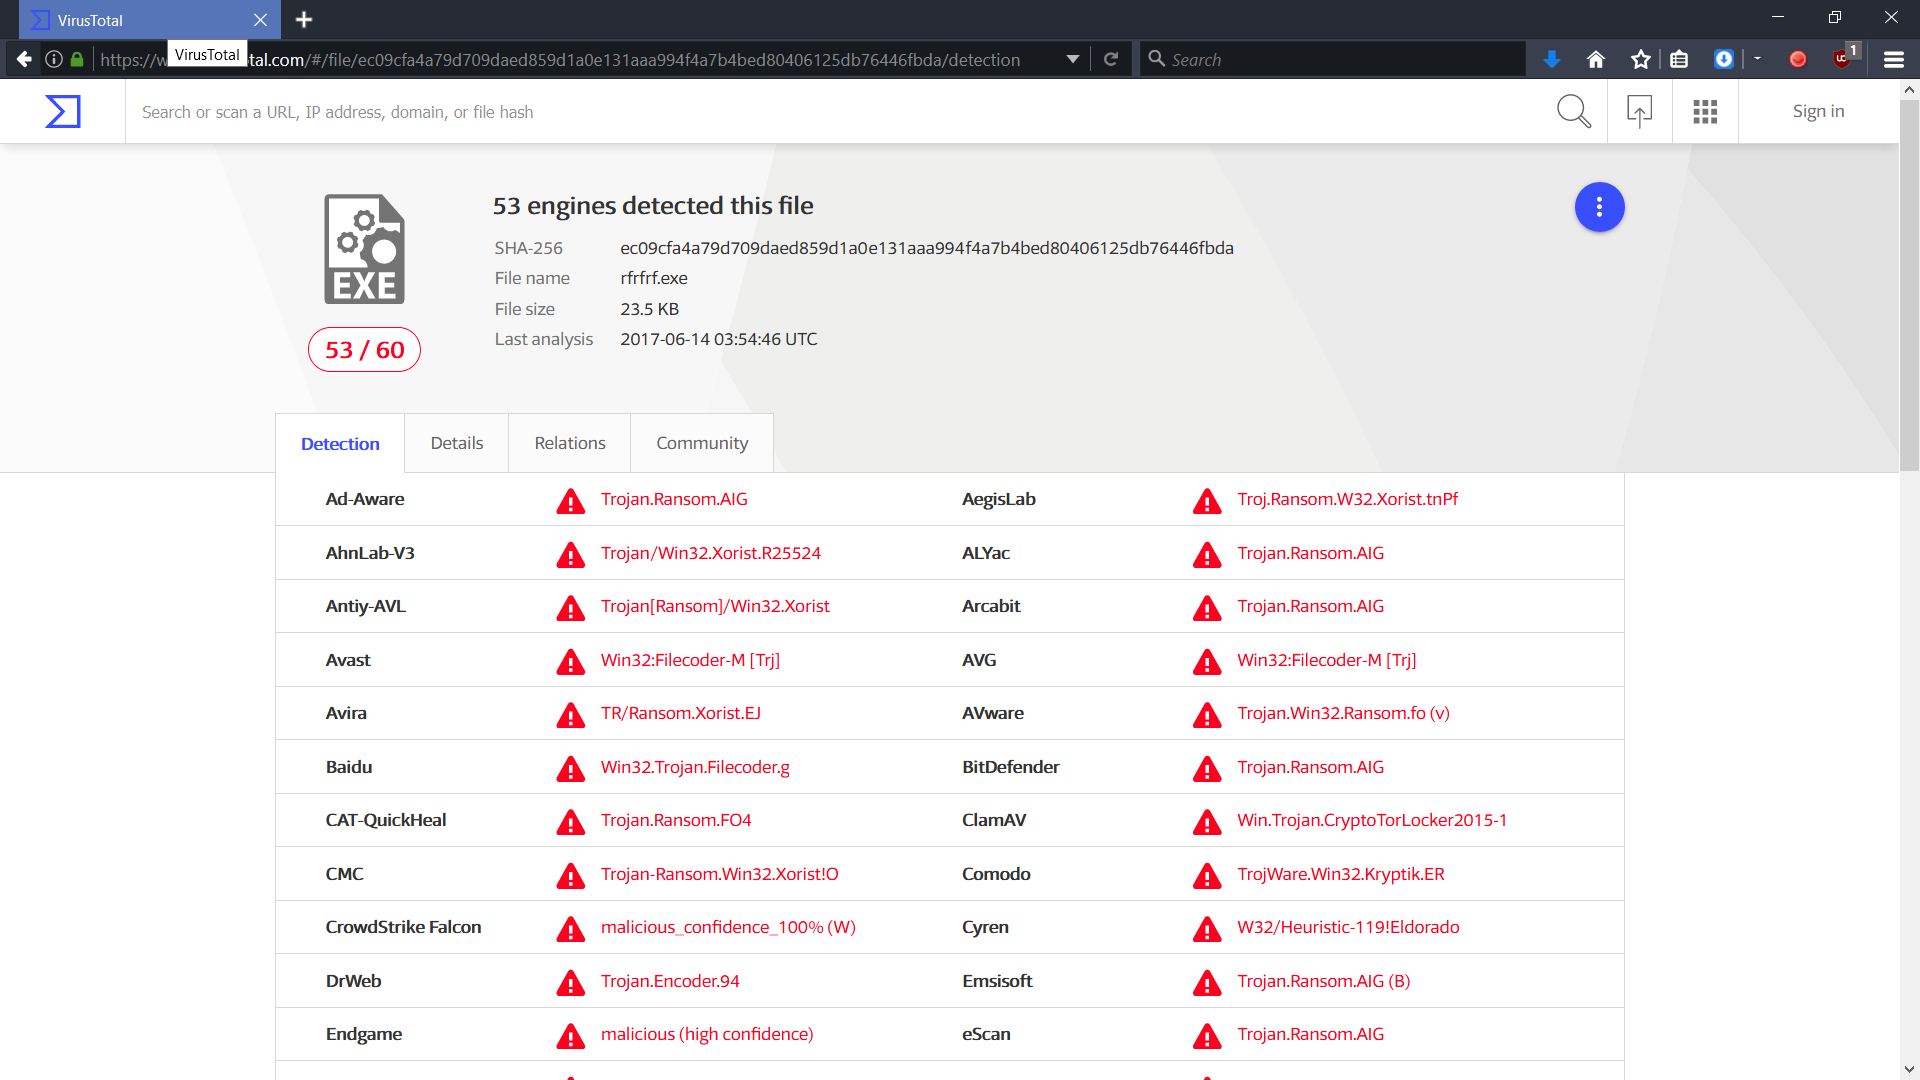Click the uBlock Origin extension icon

[x=1841, y=59]
